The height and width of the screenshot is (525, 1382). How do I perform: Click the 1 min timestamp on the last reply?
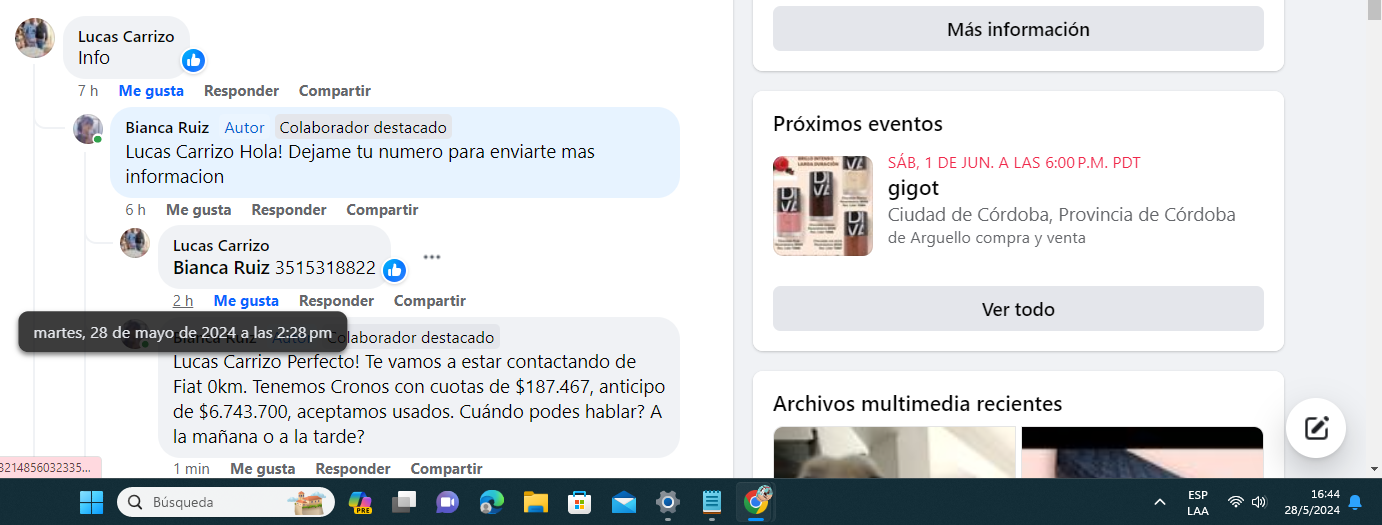191,469
